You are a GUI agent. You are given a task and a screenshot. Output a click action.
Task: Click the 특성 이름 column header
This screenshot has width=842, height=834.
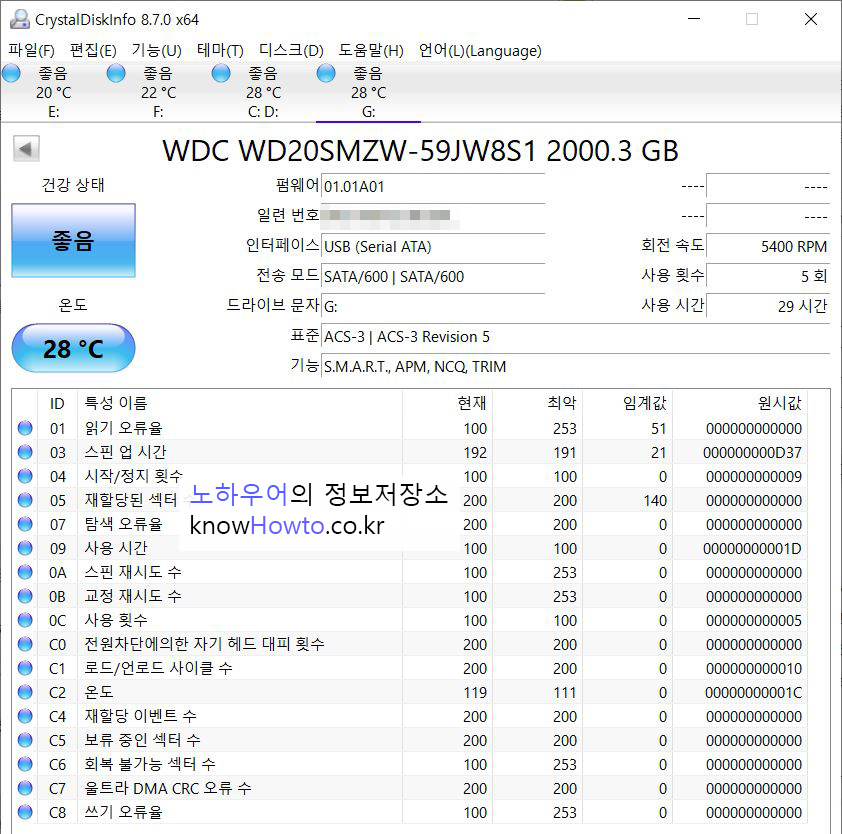coord(239,403)
